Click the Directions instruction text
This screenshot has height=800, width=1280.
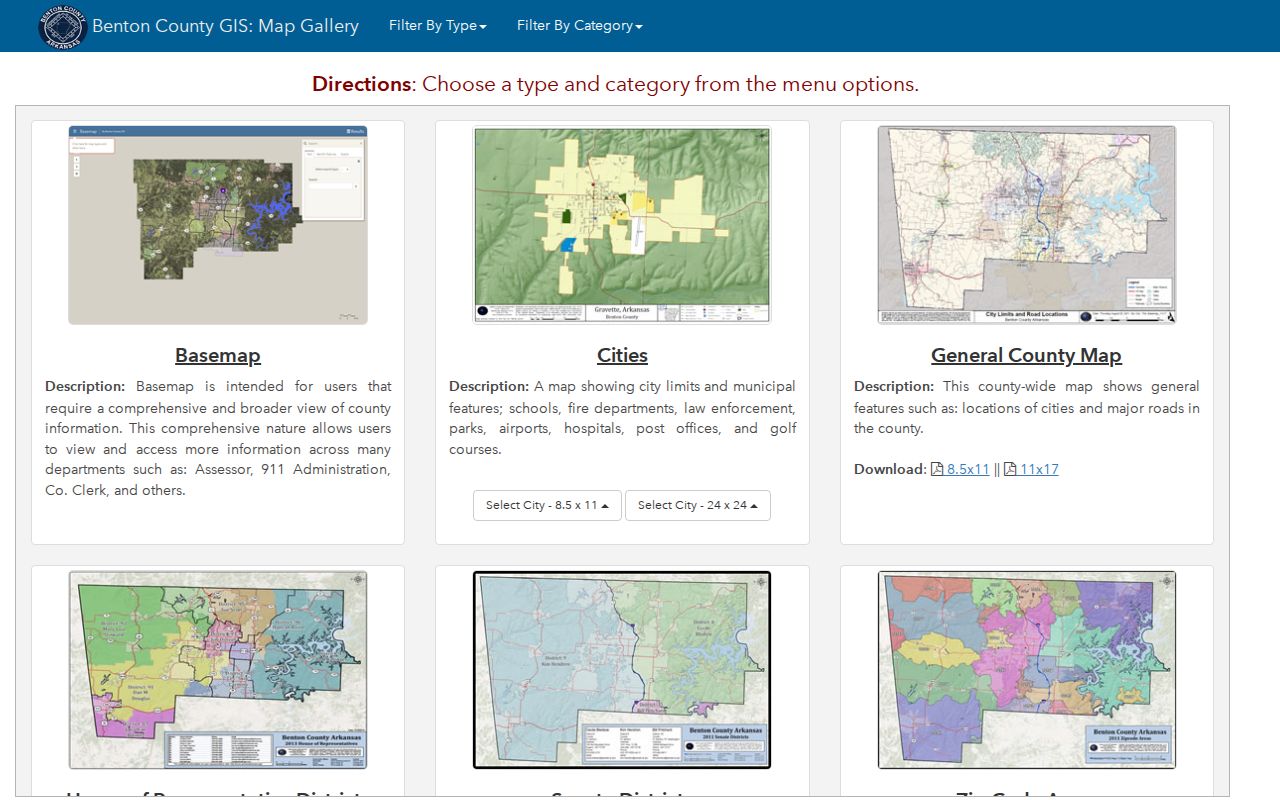pyautogui.click(x=615, y=84)
